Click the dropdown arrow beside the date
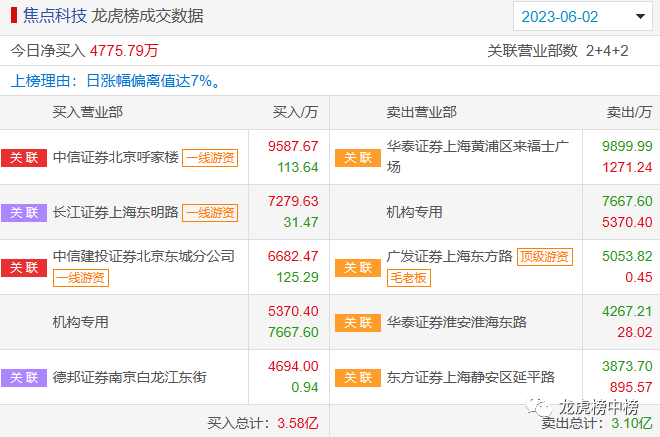The width and height of the screenshot is (660, 437). 640,16
